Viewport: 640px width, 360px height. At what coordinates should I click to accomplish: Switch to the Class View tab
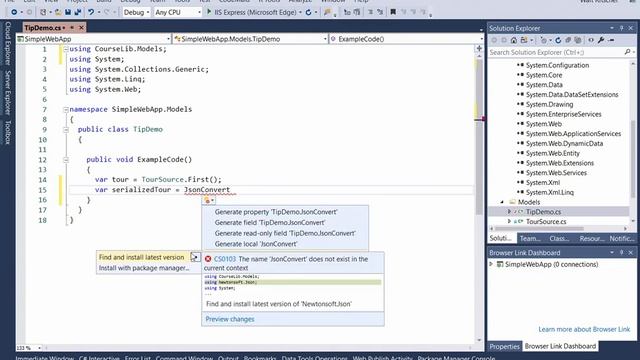pyautogui.click(x=559, y=238)
